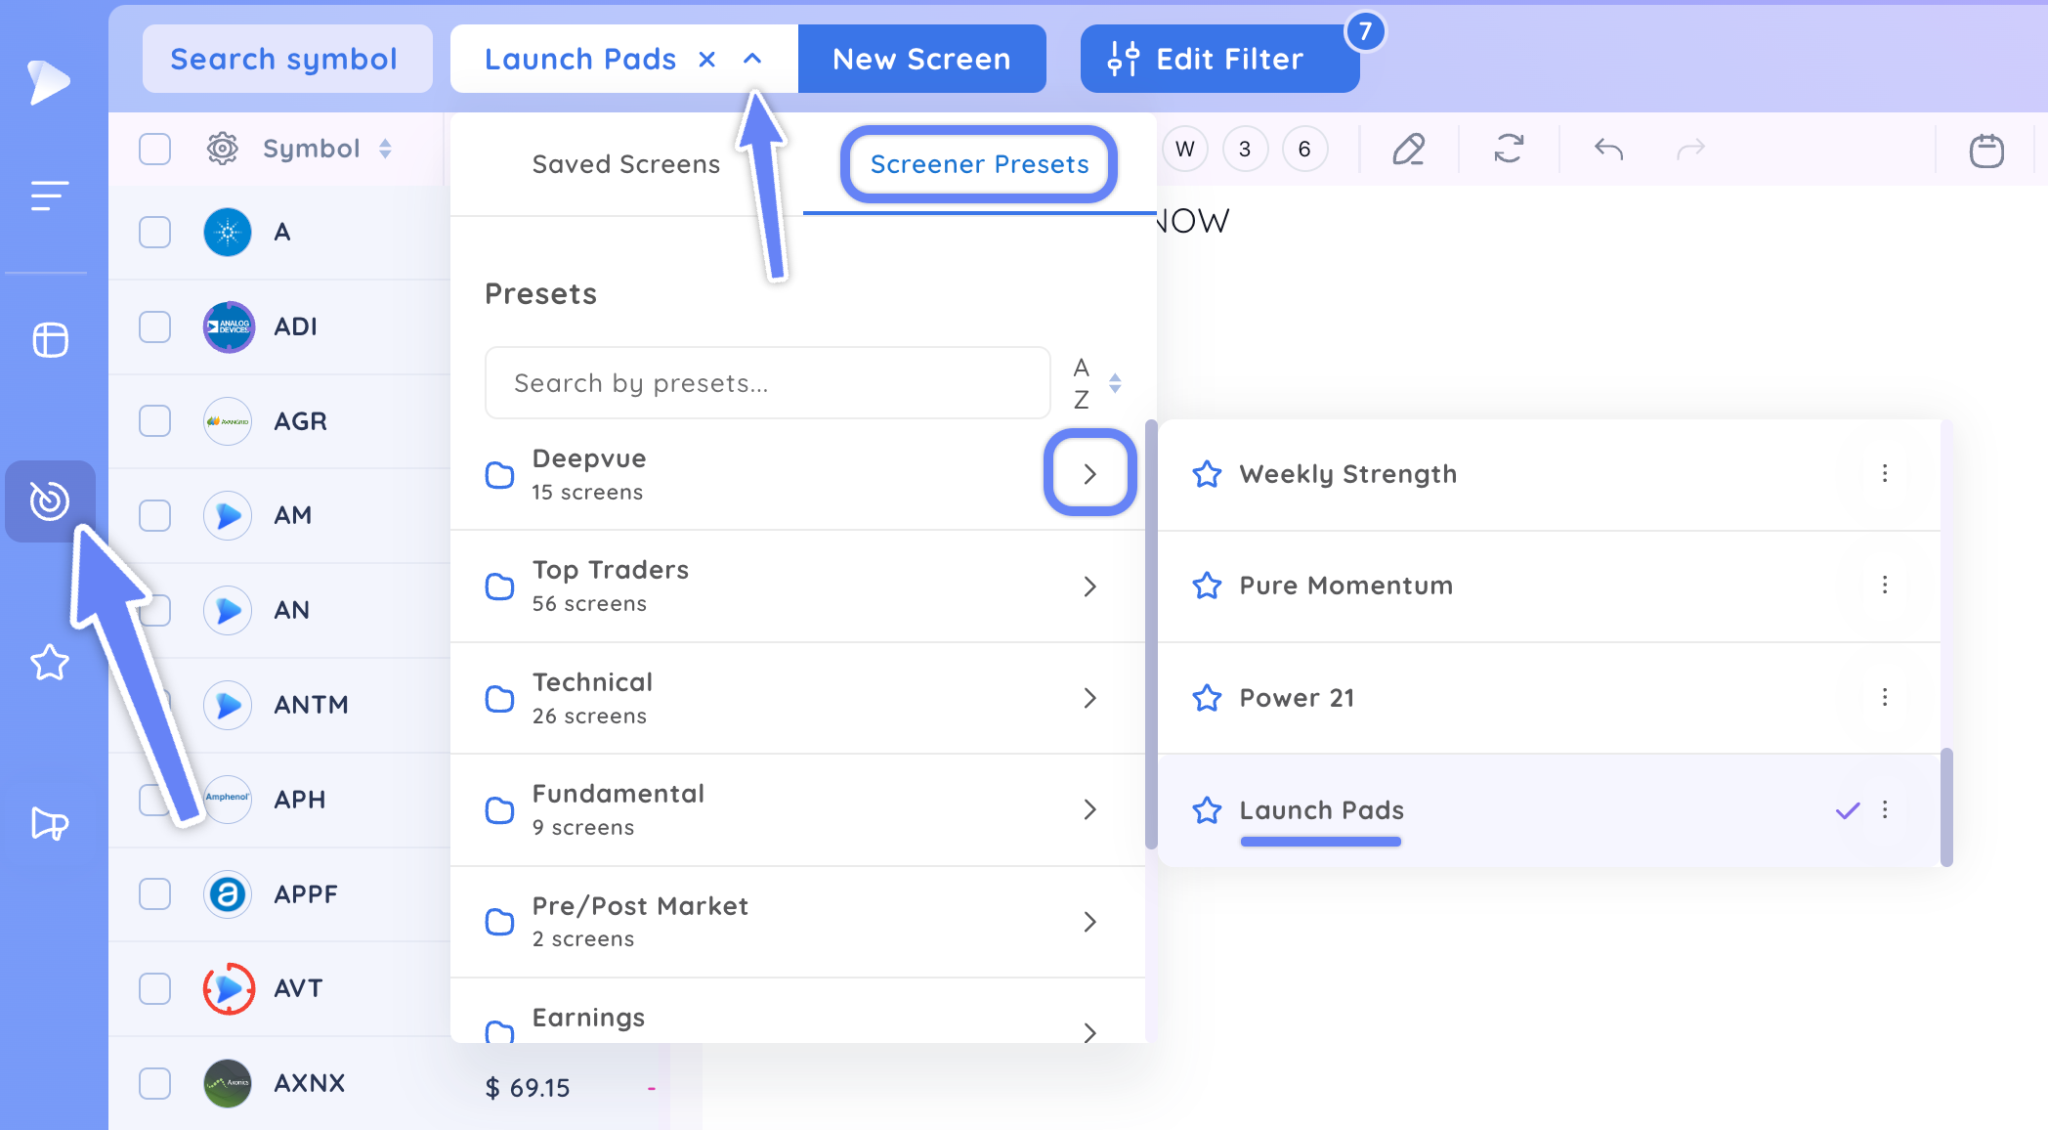This screenshot has height=1130, width=2048.
Task: Switch to the Saved Screens tab
Action: (625, 164)
